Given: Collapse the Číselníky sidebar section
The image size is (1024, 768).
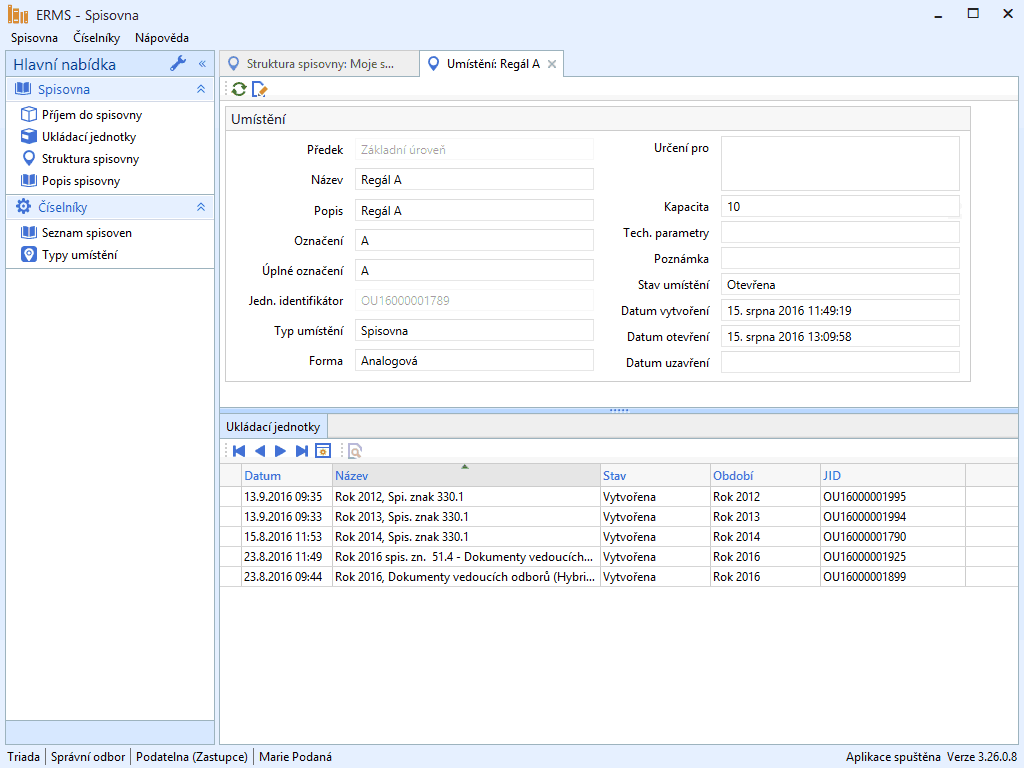Looking at the screenshot, I should (x=200, y=207).
